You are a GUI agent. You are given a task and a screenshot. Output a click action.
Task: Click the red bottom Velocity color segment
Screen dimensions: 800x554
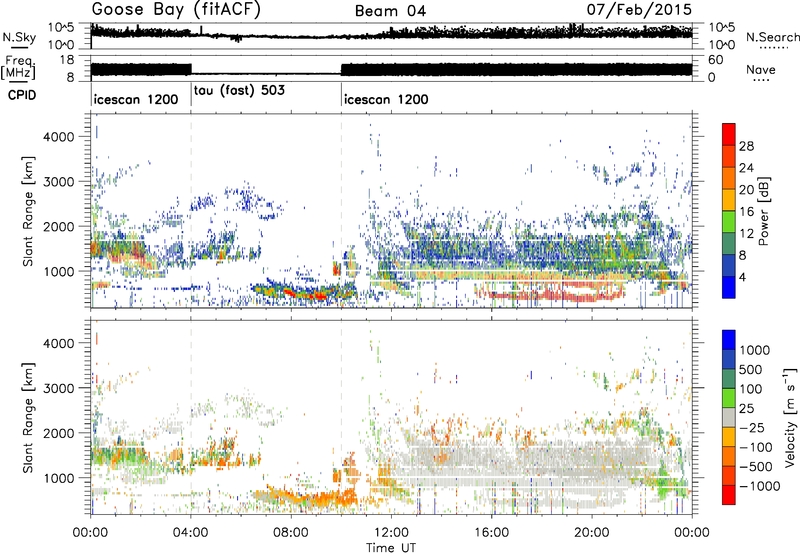(729, 494)
